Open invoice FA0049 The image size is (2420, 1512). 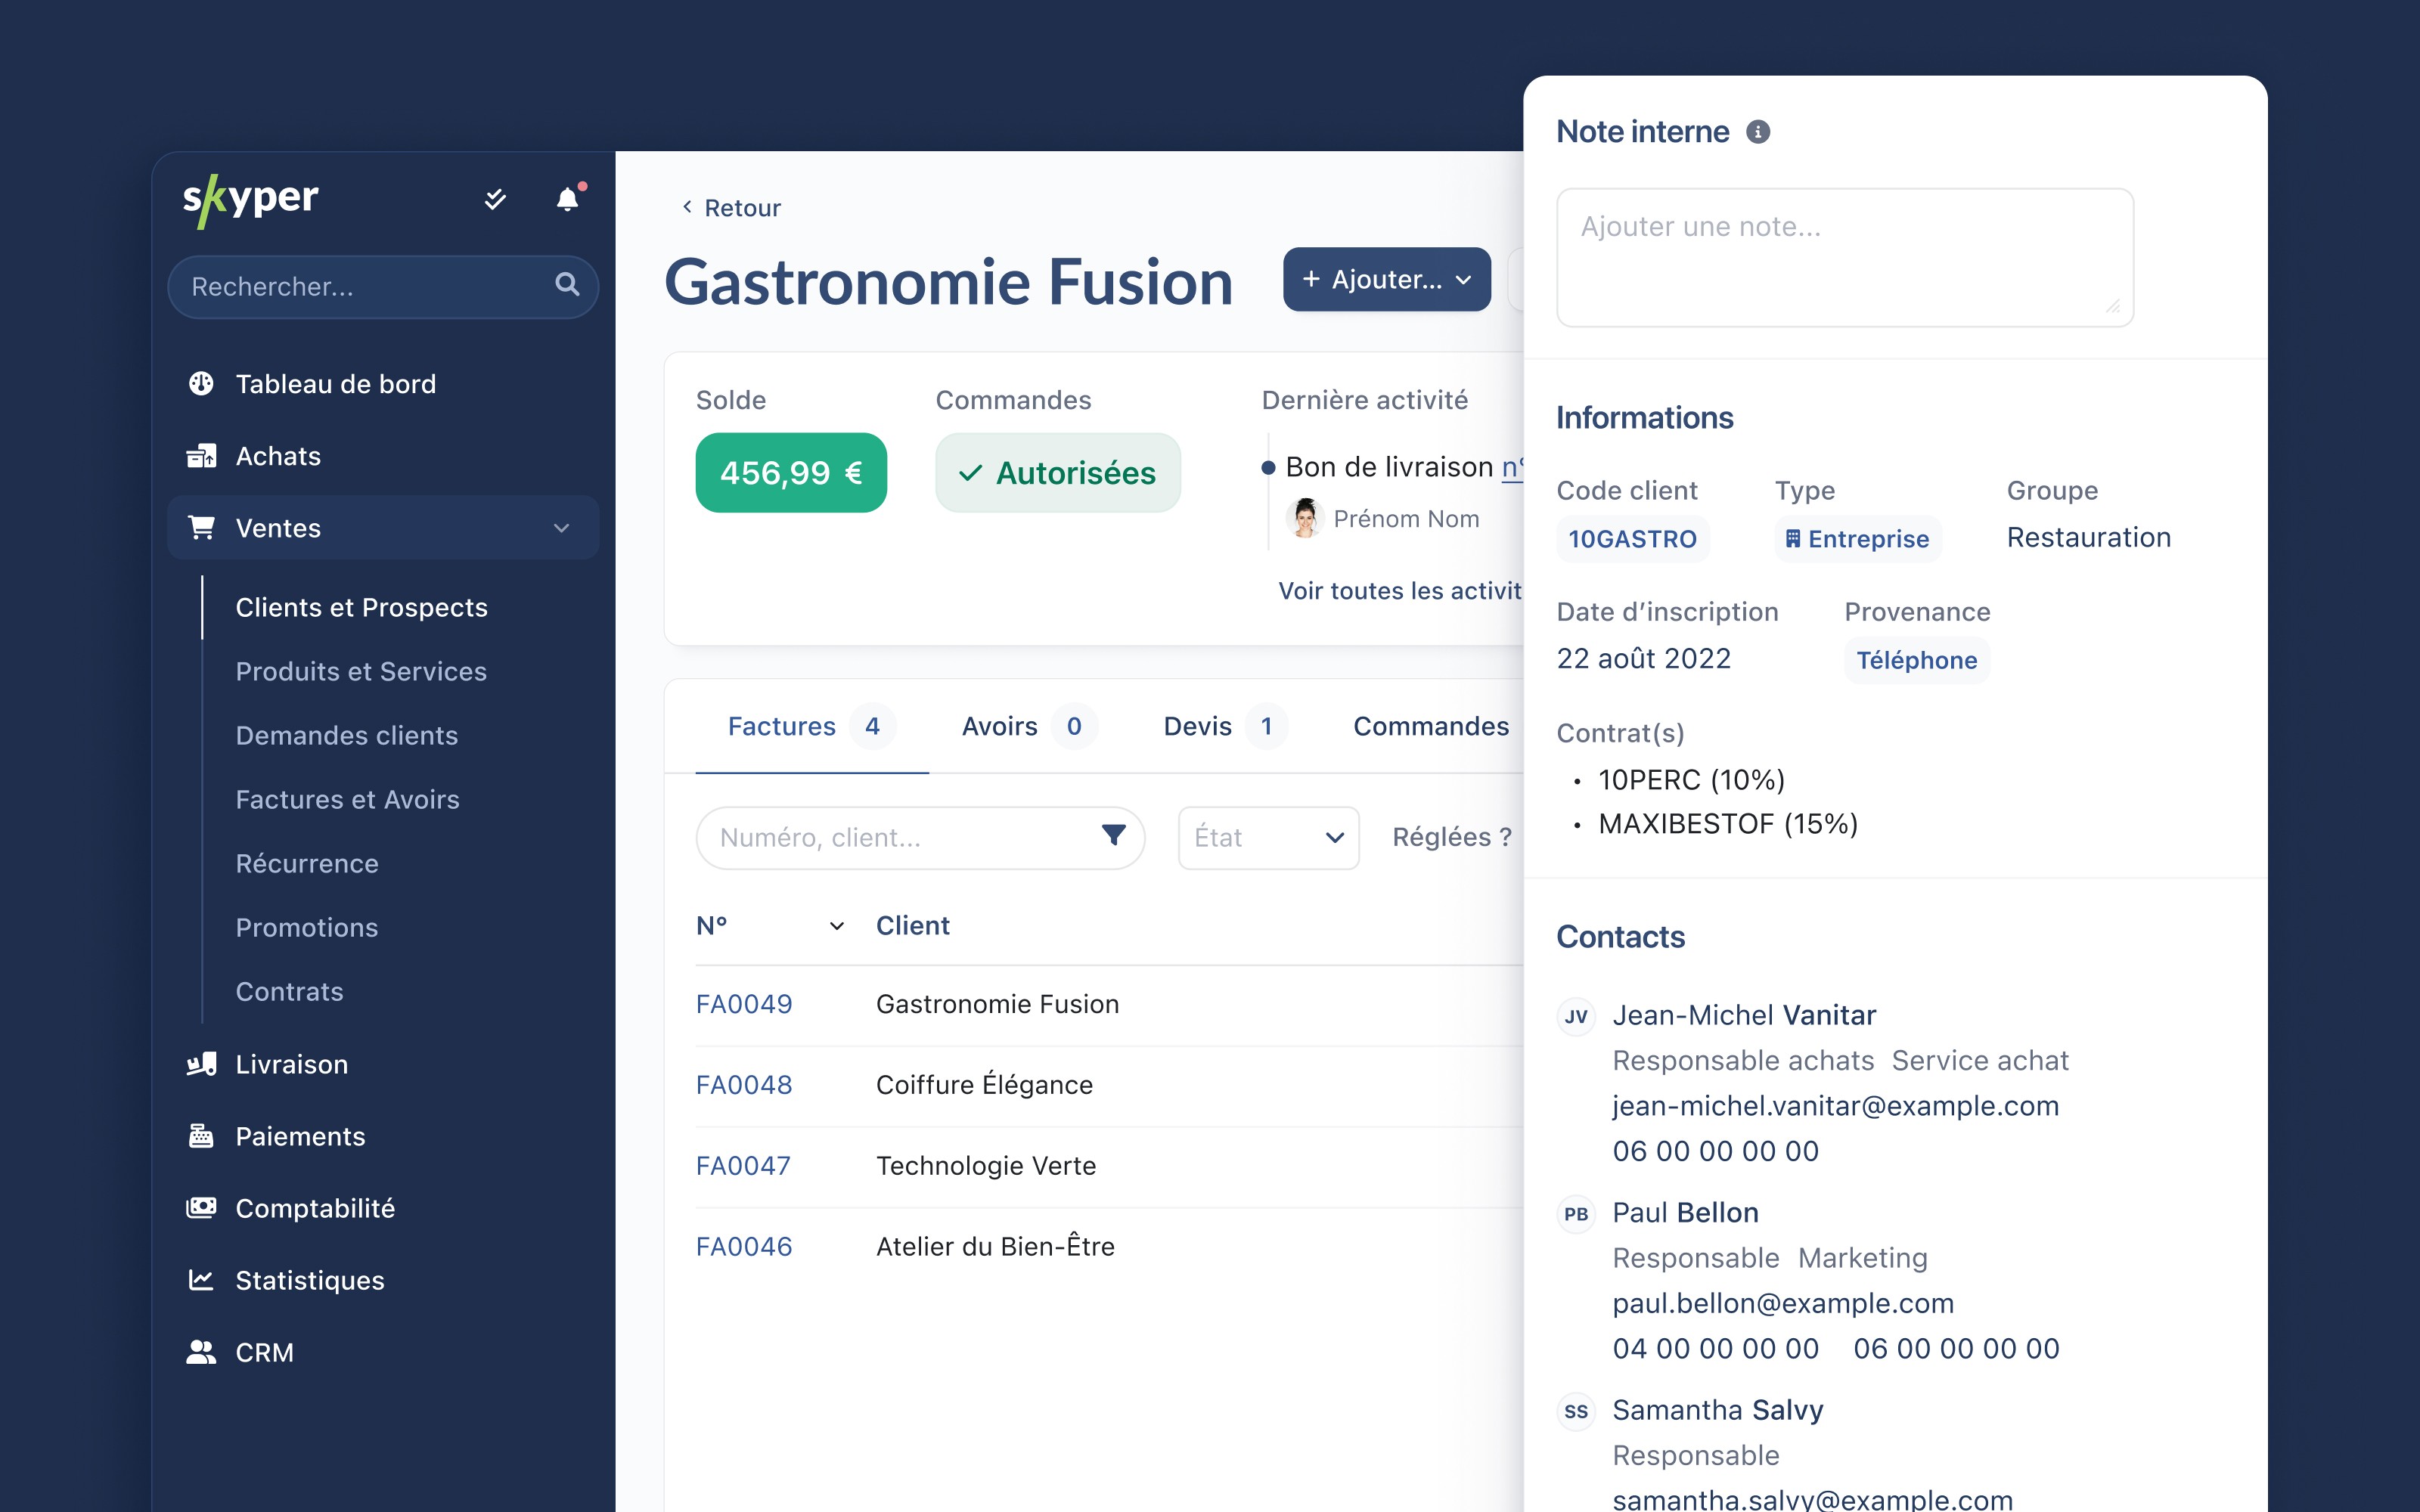(x=744, y=1004)
